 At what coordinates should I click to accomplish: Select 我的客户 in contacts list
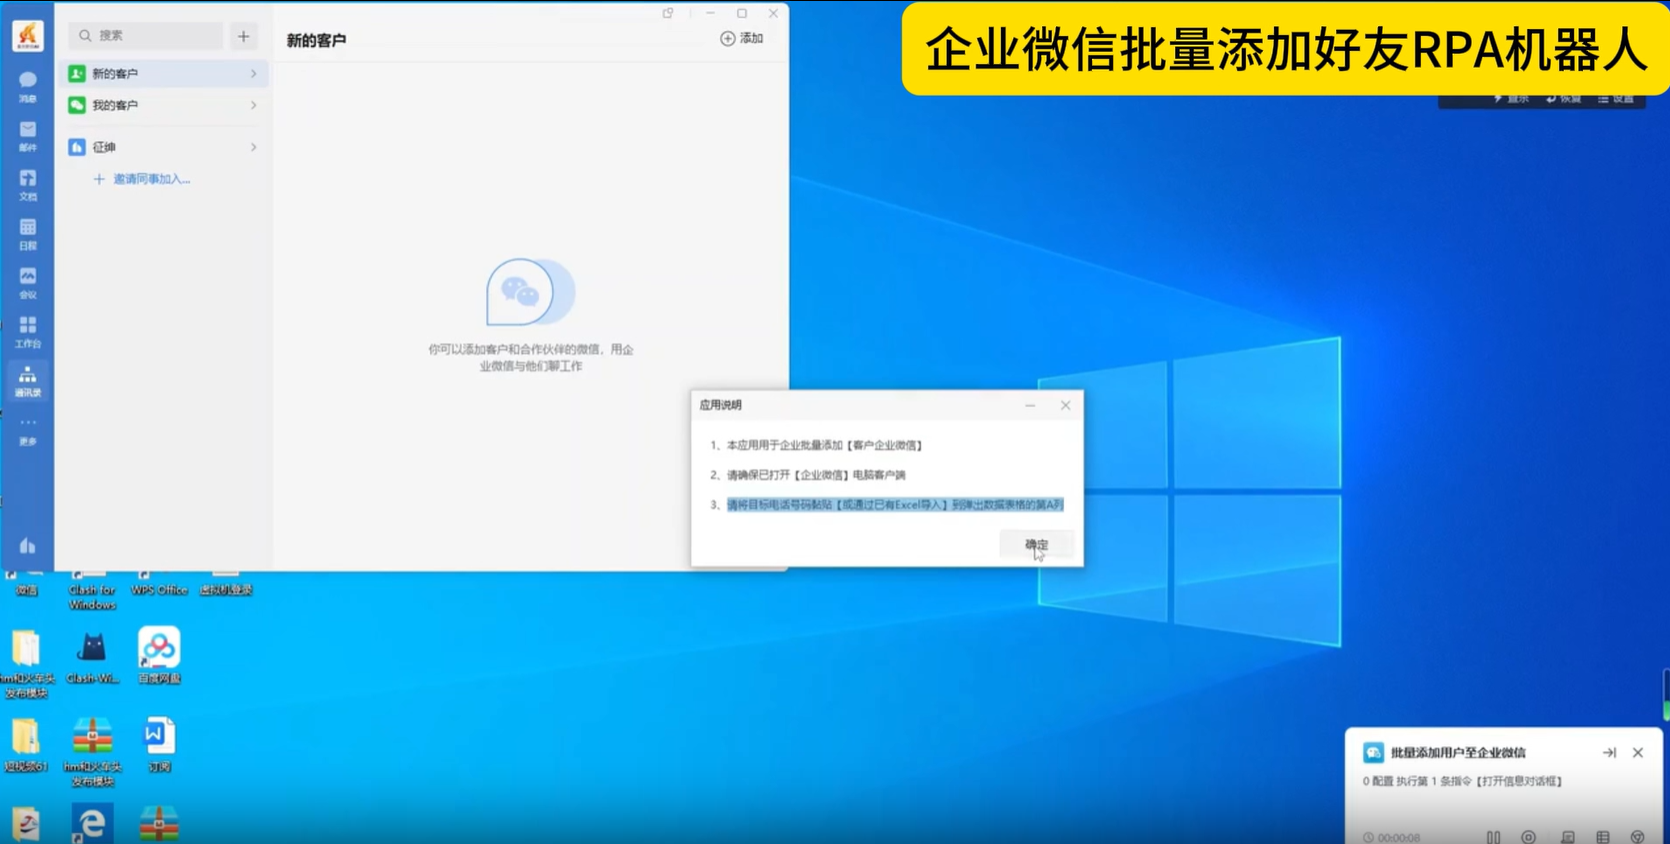click(x=163, y=105)
